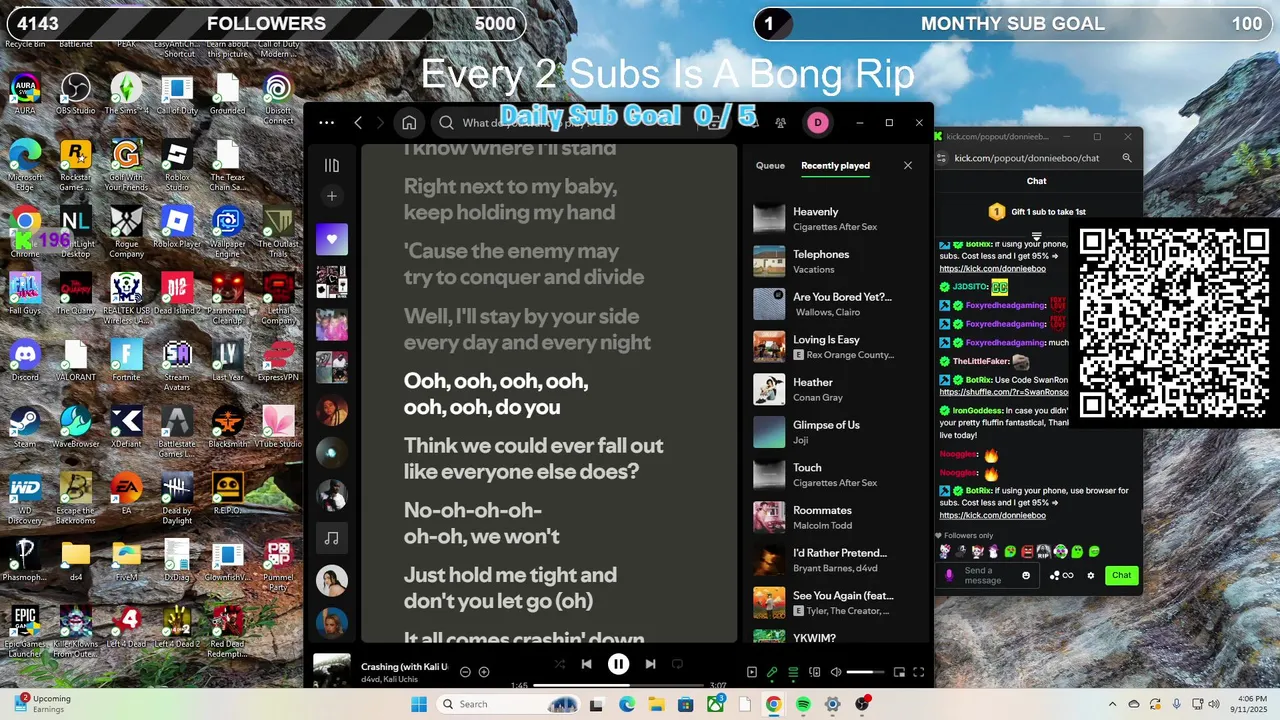Open Liked Songs heart playlist
Screen dimensions: 1280x720
(x=332, y=239)
